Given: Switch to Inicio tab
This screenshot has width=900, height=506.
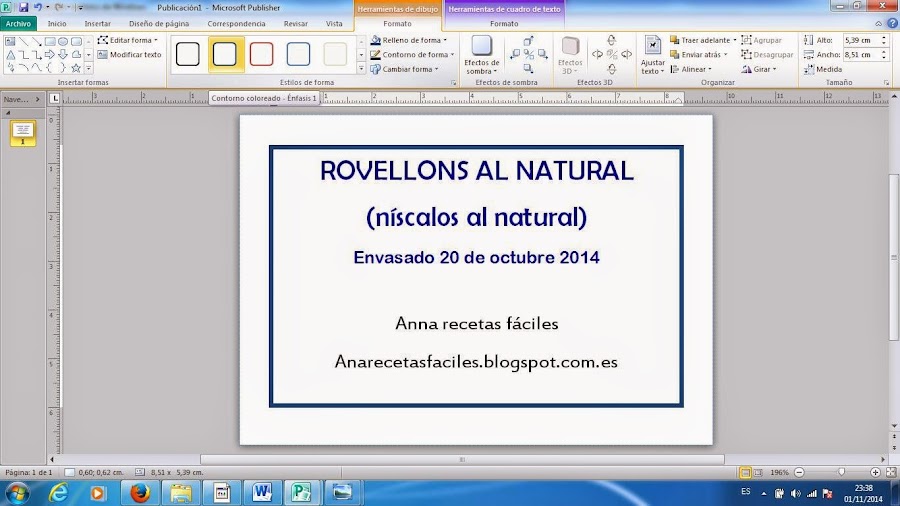Looking at the screenshot, I should (x=57, y=24).
